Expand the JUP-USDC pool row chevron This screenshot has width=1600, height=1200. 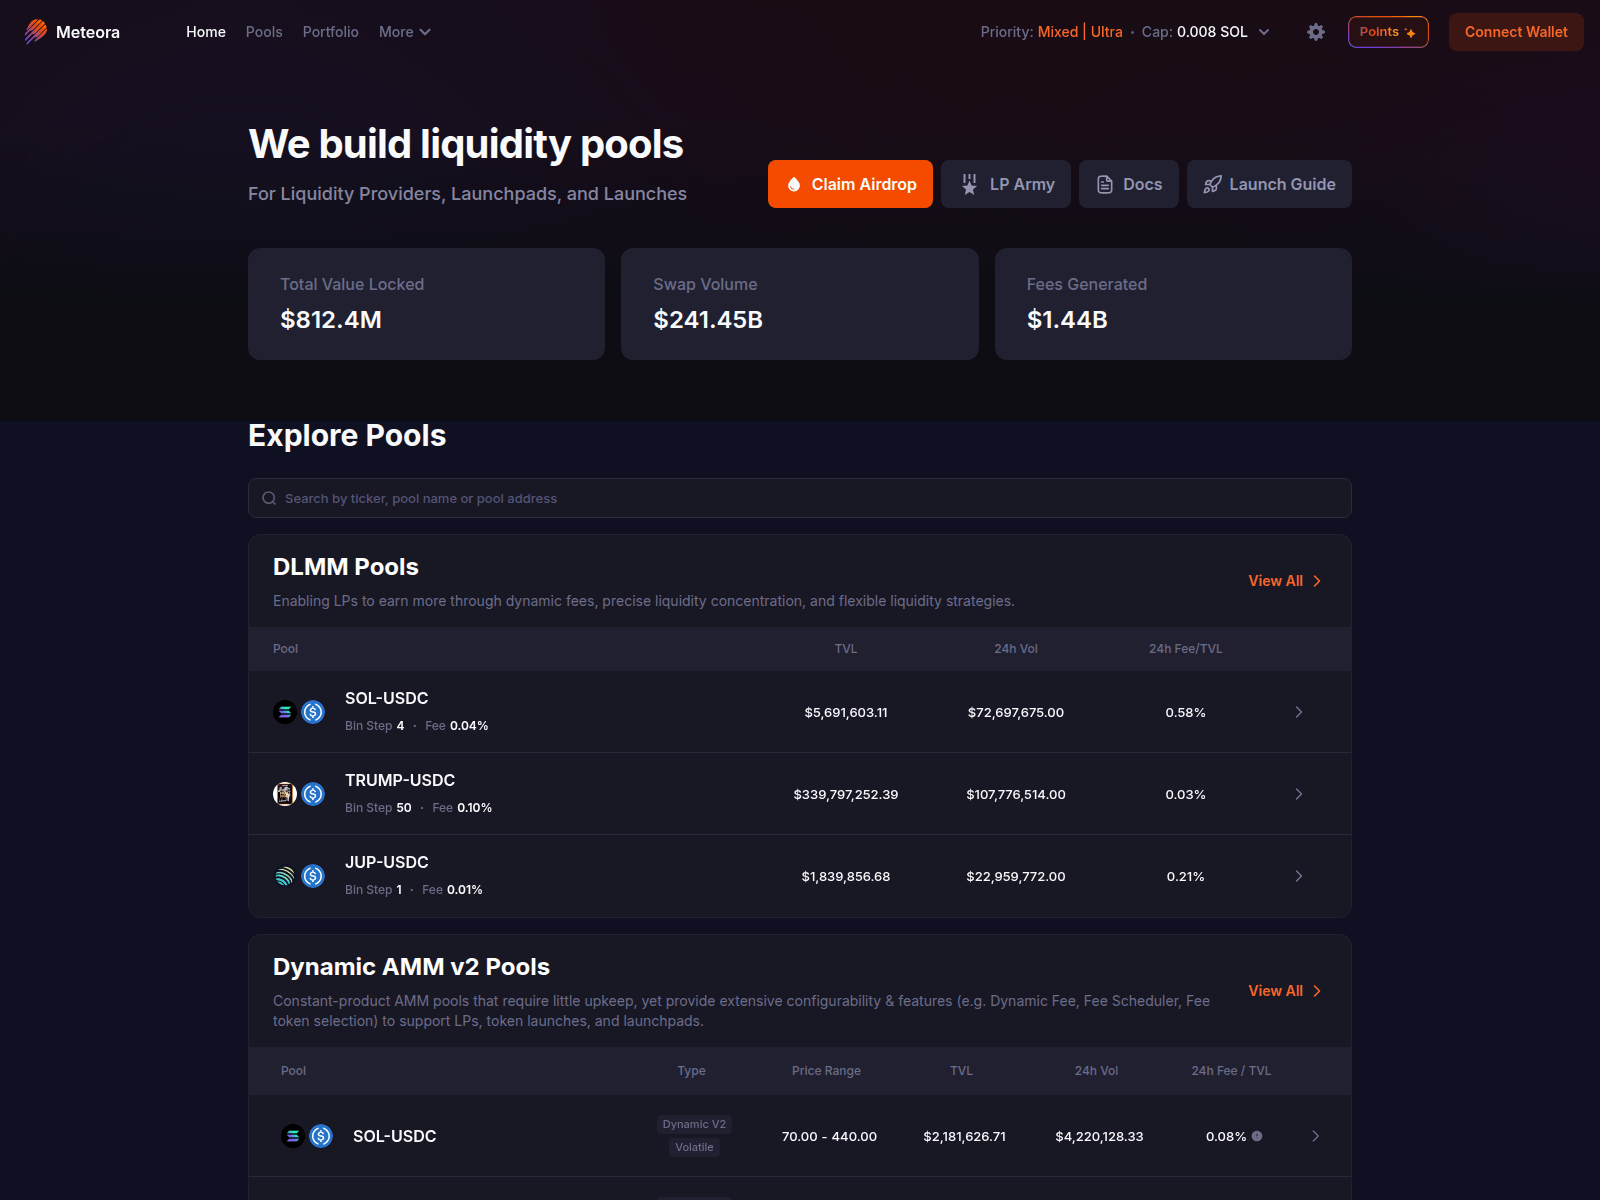click(x=1299, y=876)
